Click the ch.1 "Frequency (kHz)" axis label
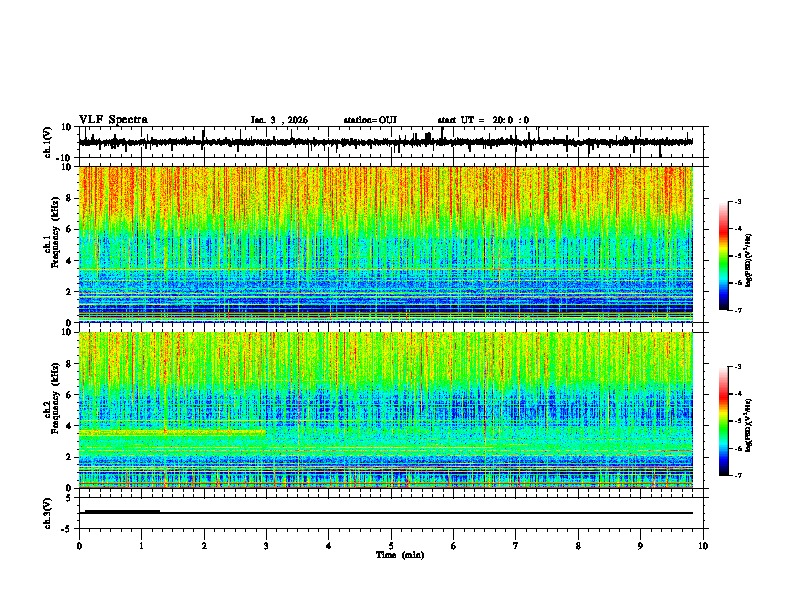The image size is (792, 612). 56,233
